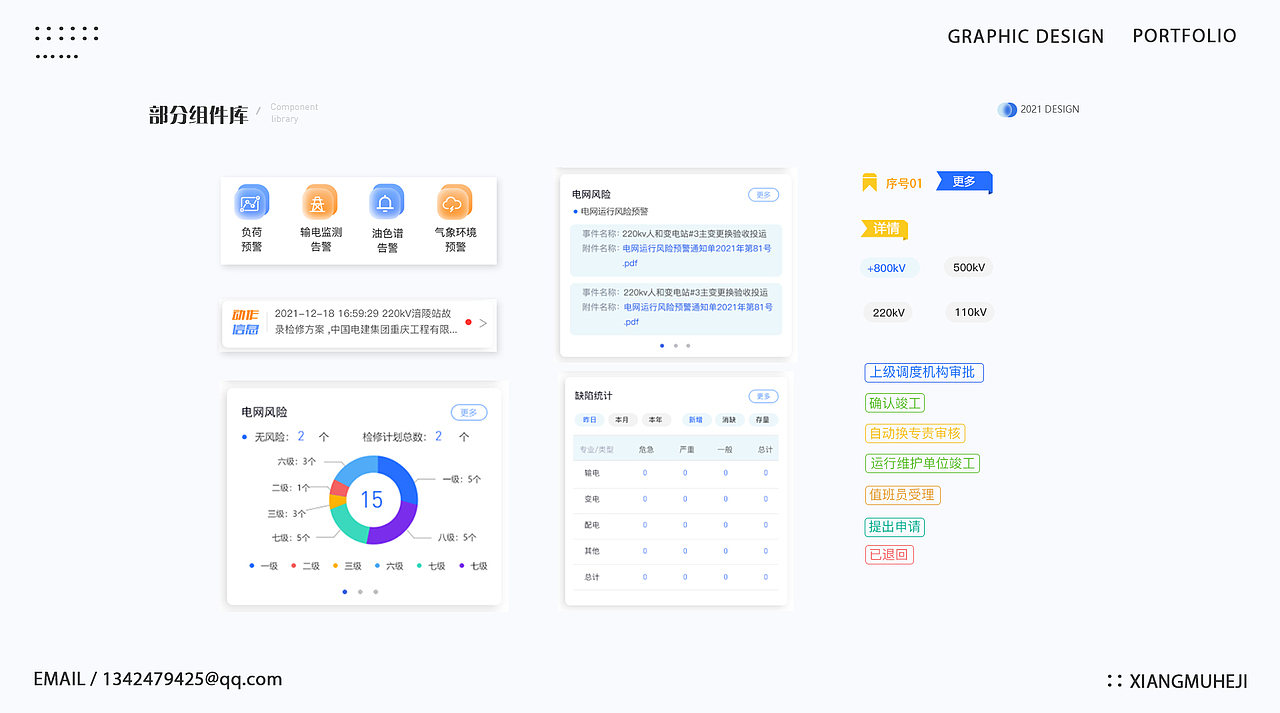Open the 负荷预警 load warning icon
The height and width of the screenshot is (713, 1280).
point(251,202)
